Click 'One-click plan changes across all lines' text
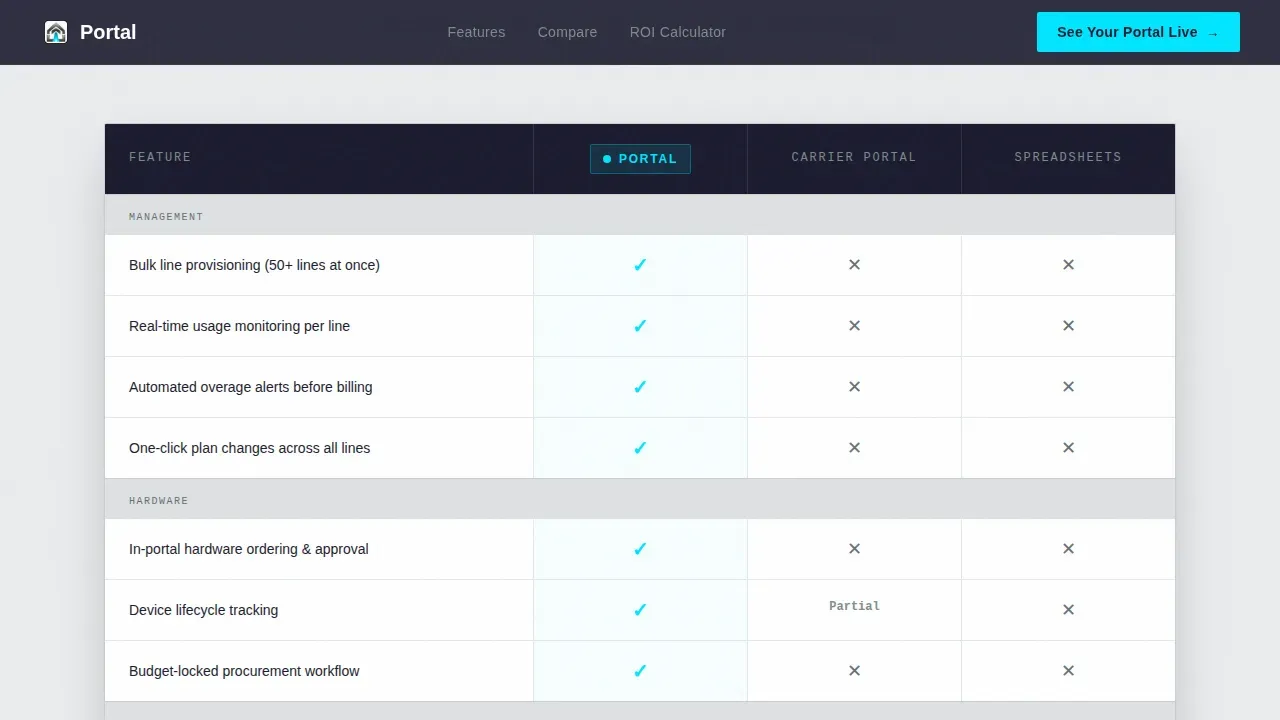Screen dimensions: 1280x720 click(x=249, y=448)
